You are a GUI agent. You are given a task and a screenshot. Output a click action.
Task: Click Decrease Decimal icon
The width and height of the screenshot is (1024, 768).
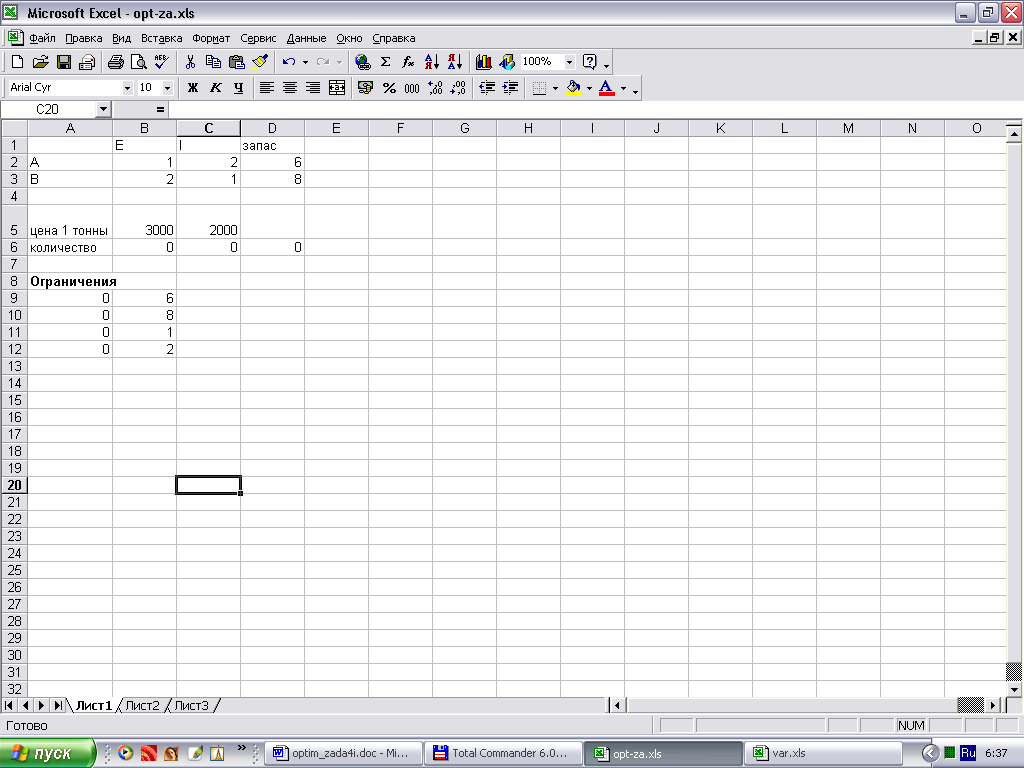point(458,88)
